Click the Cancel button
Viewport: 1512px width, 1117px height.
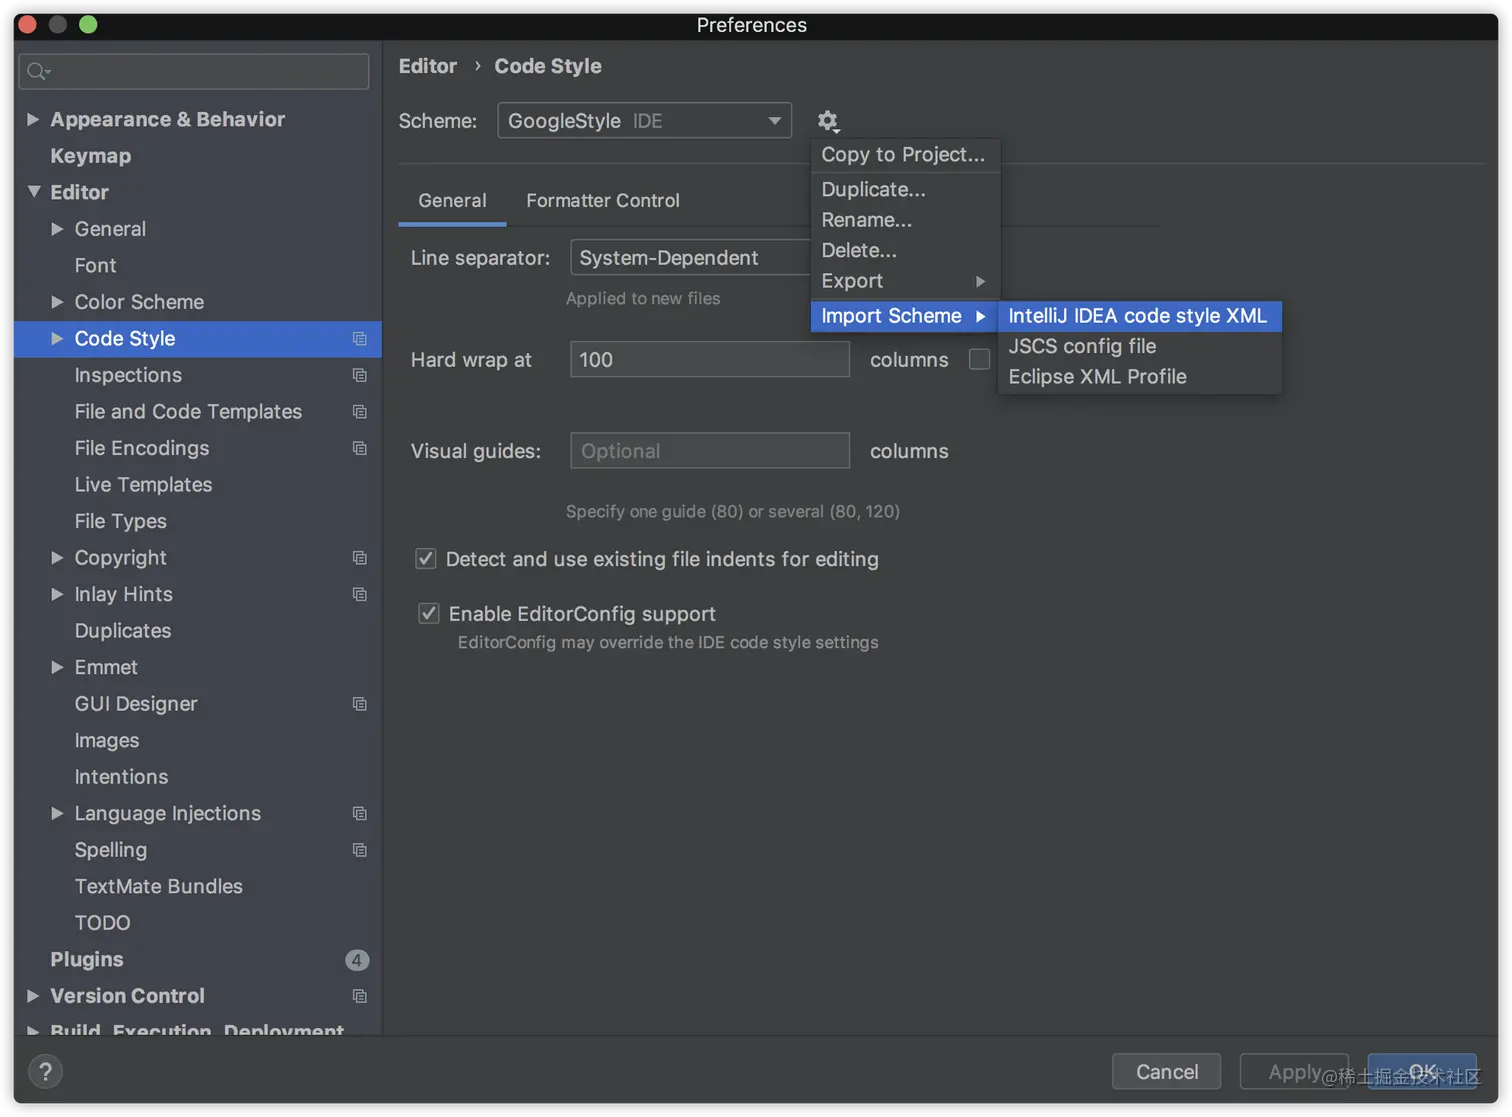pyautogui.click(x=1166, y=1072)
